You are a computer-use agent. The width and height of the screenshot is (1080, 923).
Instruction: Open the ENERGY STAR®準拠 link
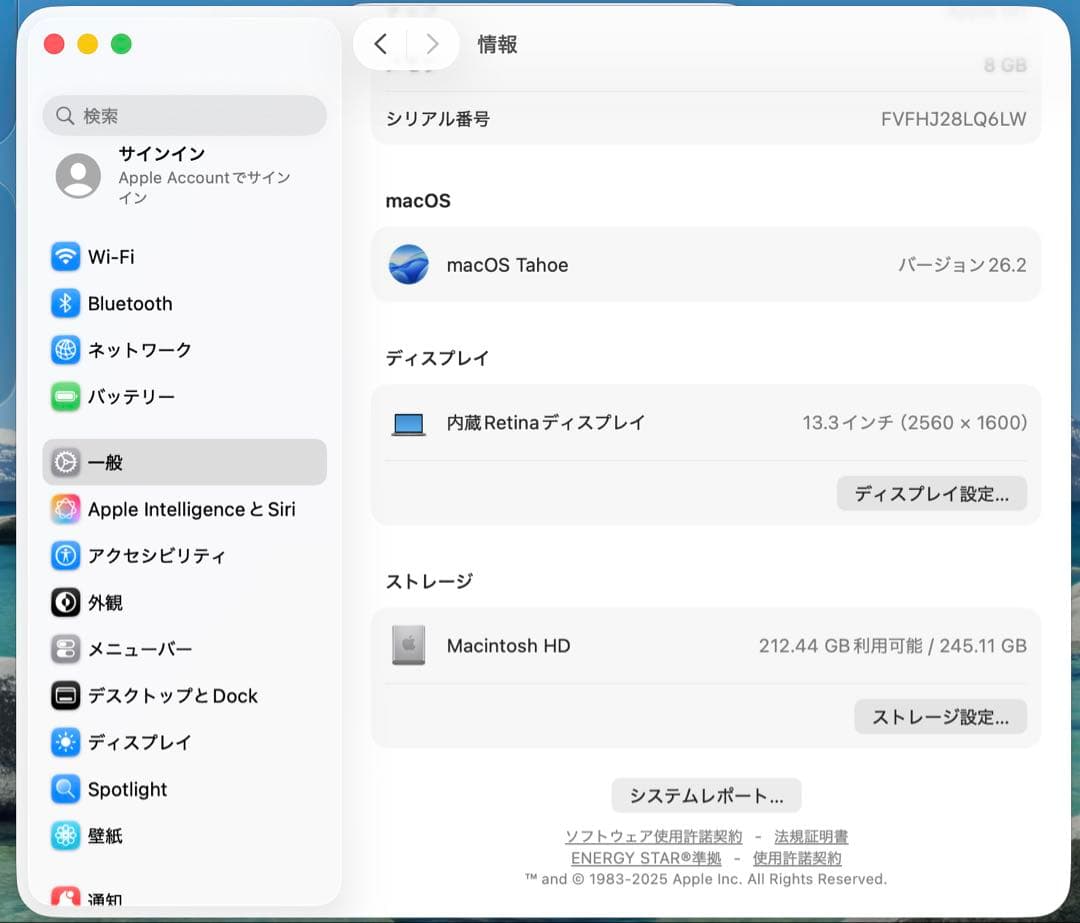[644, 858]
